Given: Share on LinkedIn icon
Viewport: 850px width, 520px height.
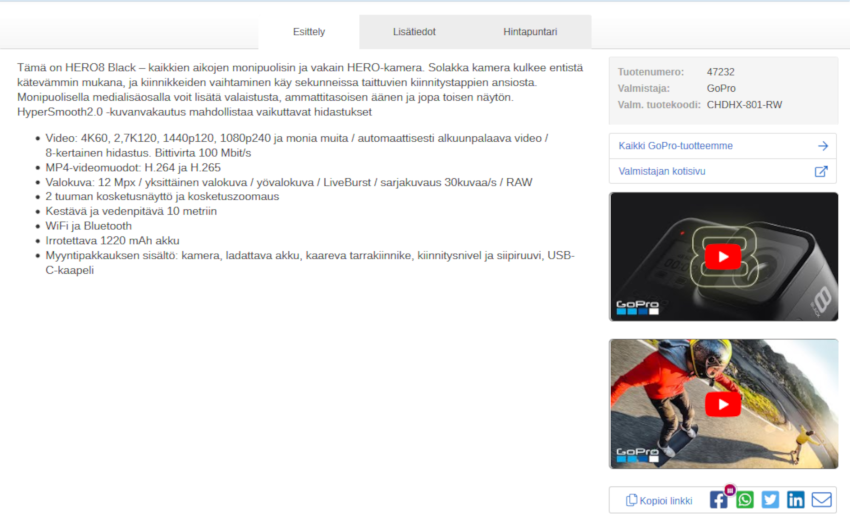Looking at the screenshot, I should [x=796, y=499].
